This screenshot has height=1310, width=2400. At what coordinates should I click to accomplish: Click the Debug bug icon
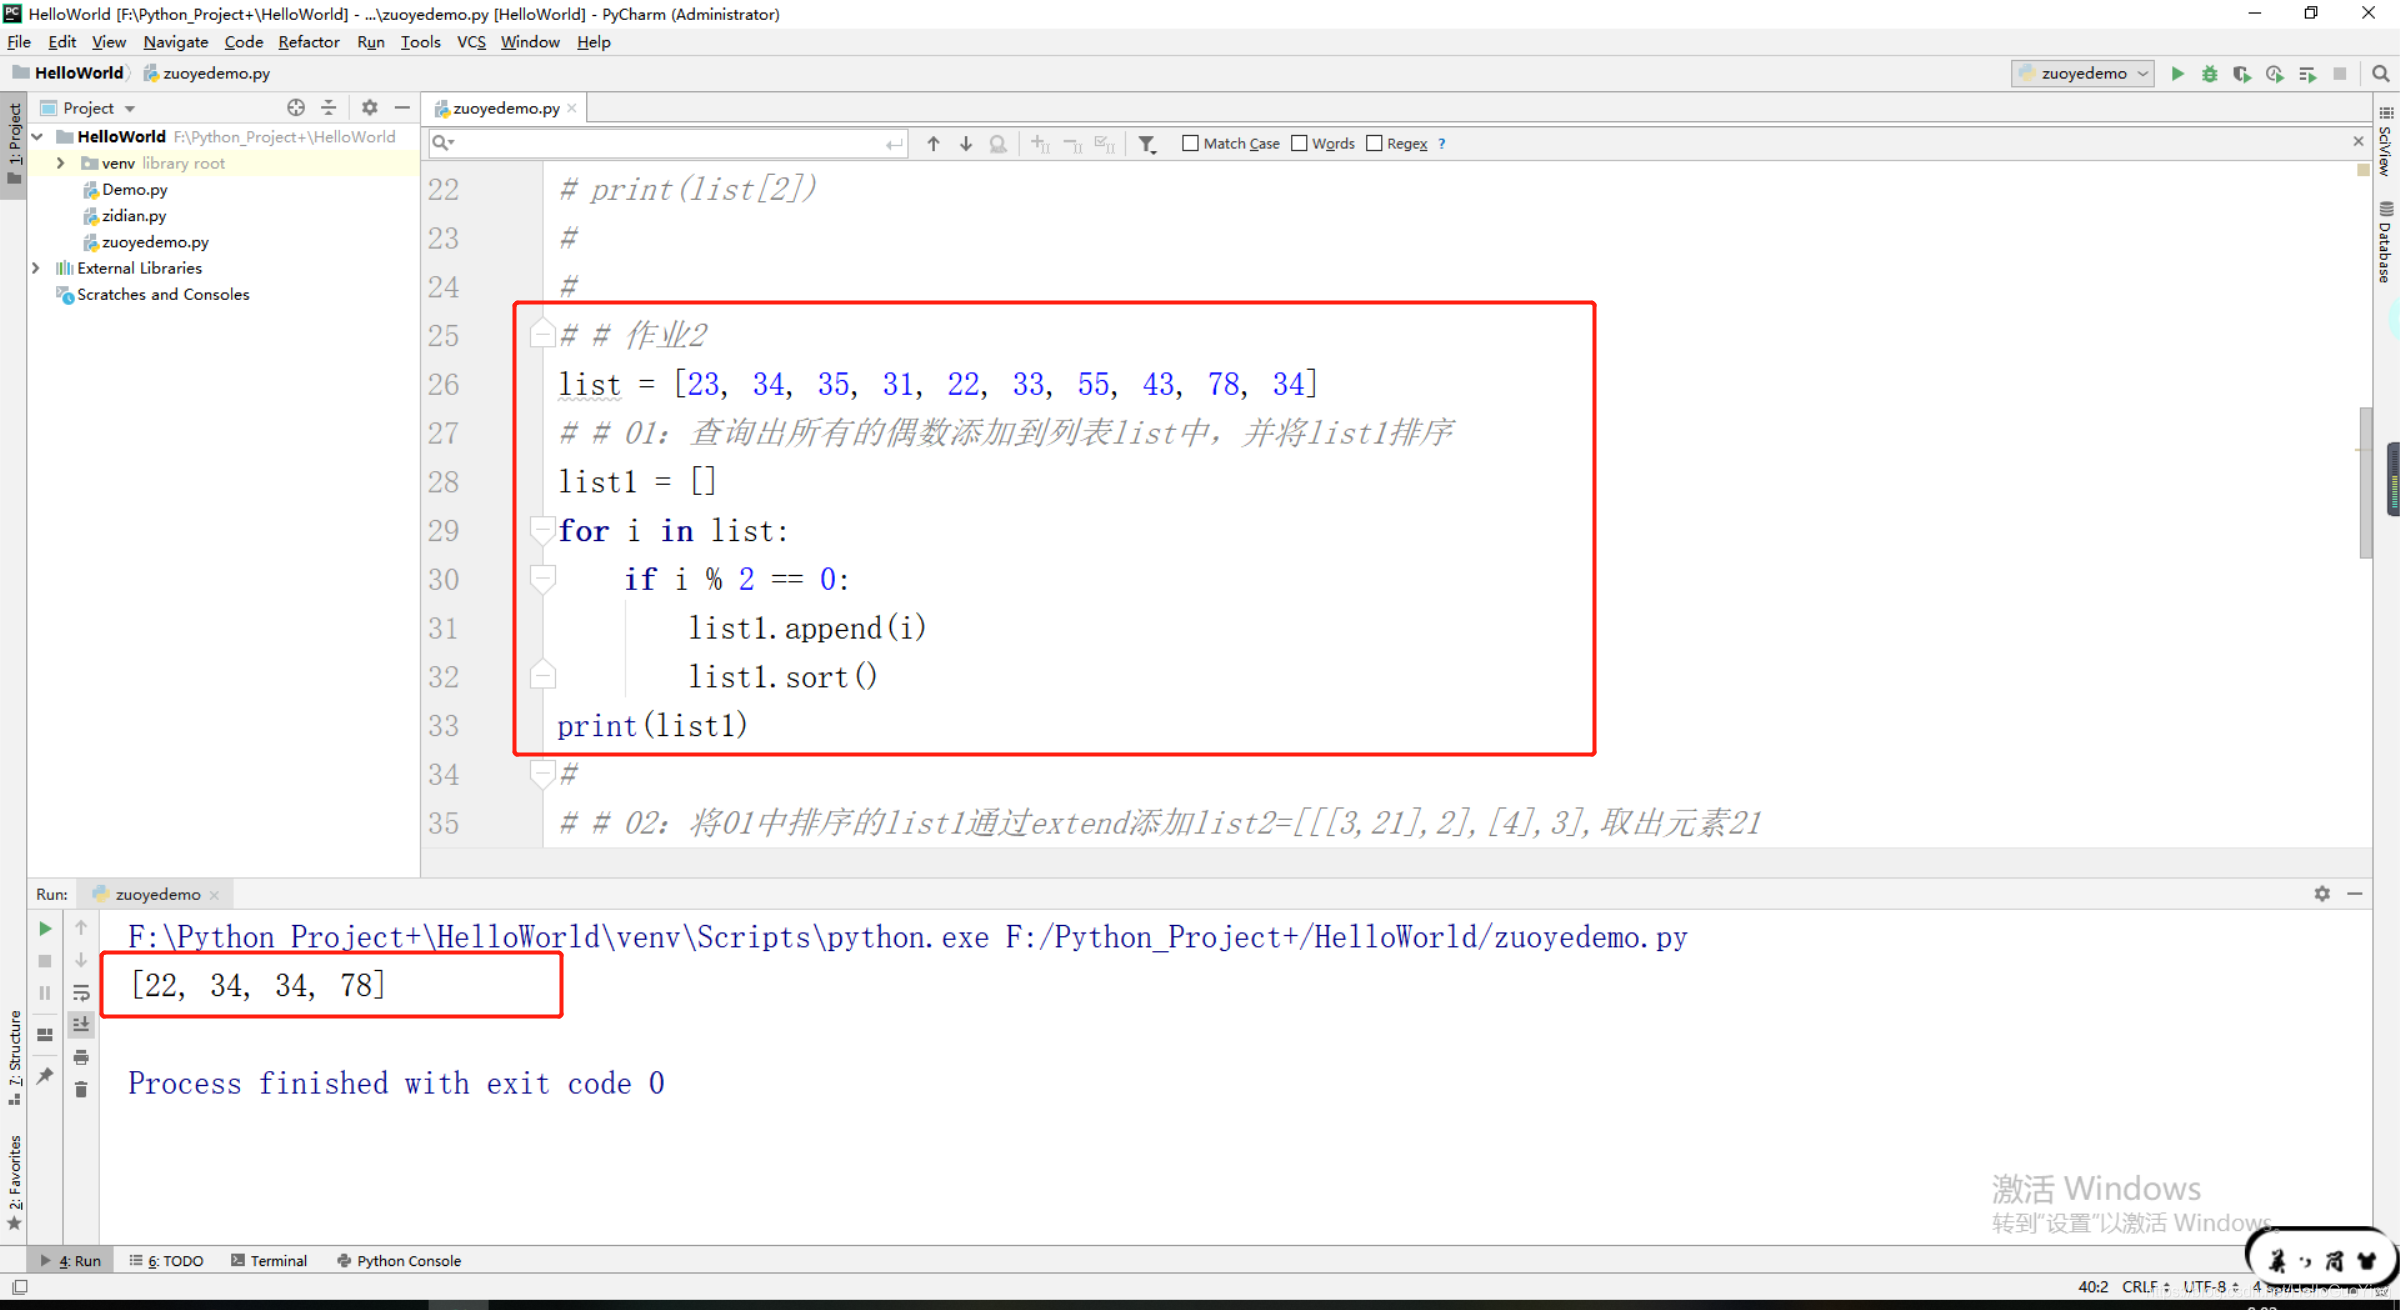click(x=2210, y=73)
